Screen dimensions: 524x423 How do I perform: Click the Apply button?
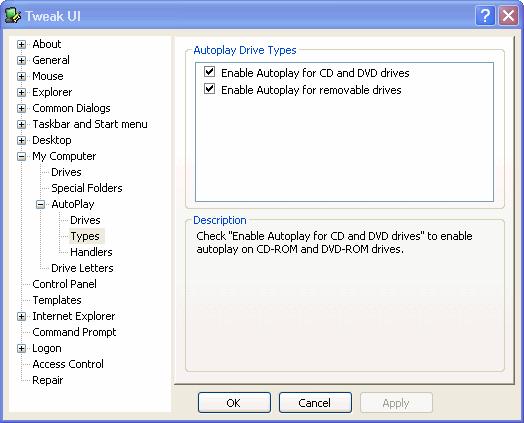click(x=396, y=403)
